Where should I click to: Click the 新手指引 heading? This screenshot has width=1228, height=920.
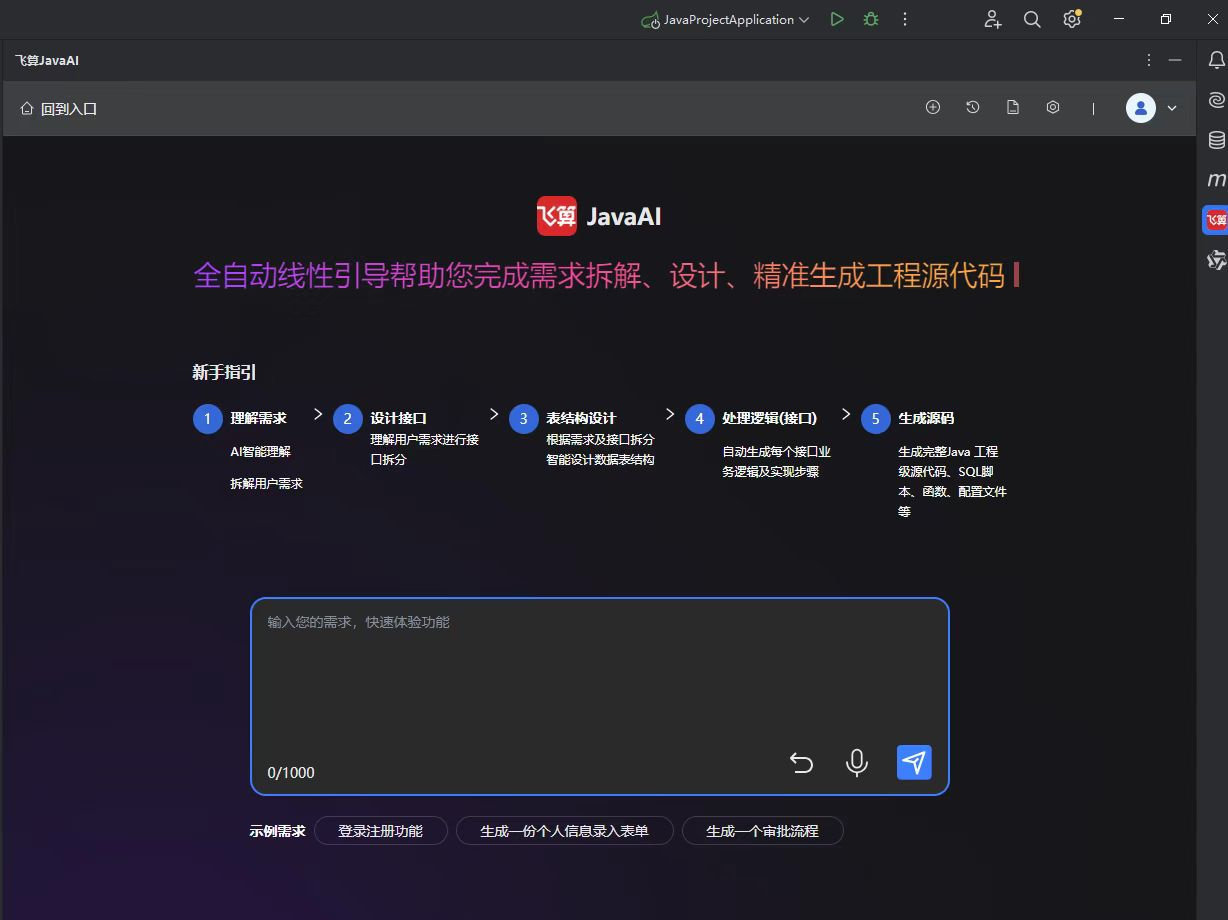pos(225,372)
